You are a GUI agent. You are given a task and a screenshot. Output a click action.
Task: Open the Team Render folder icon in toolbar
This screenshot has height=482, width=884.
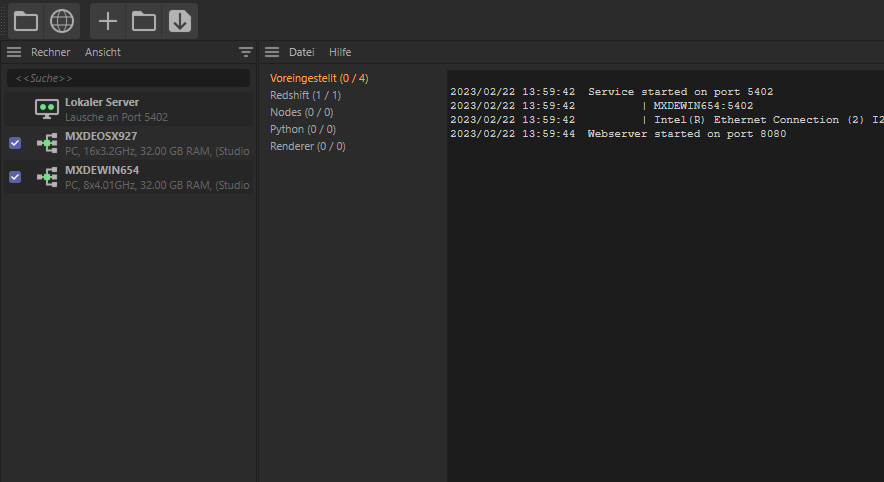[x=26, y=21]
